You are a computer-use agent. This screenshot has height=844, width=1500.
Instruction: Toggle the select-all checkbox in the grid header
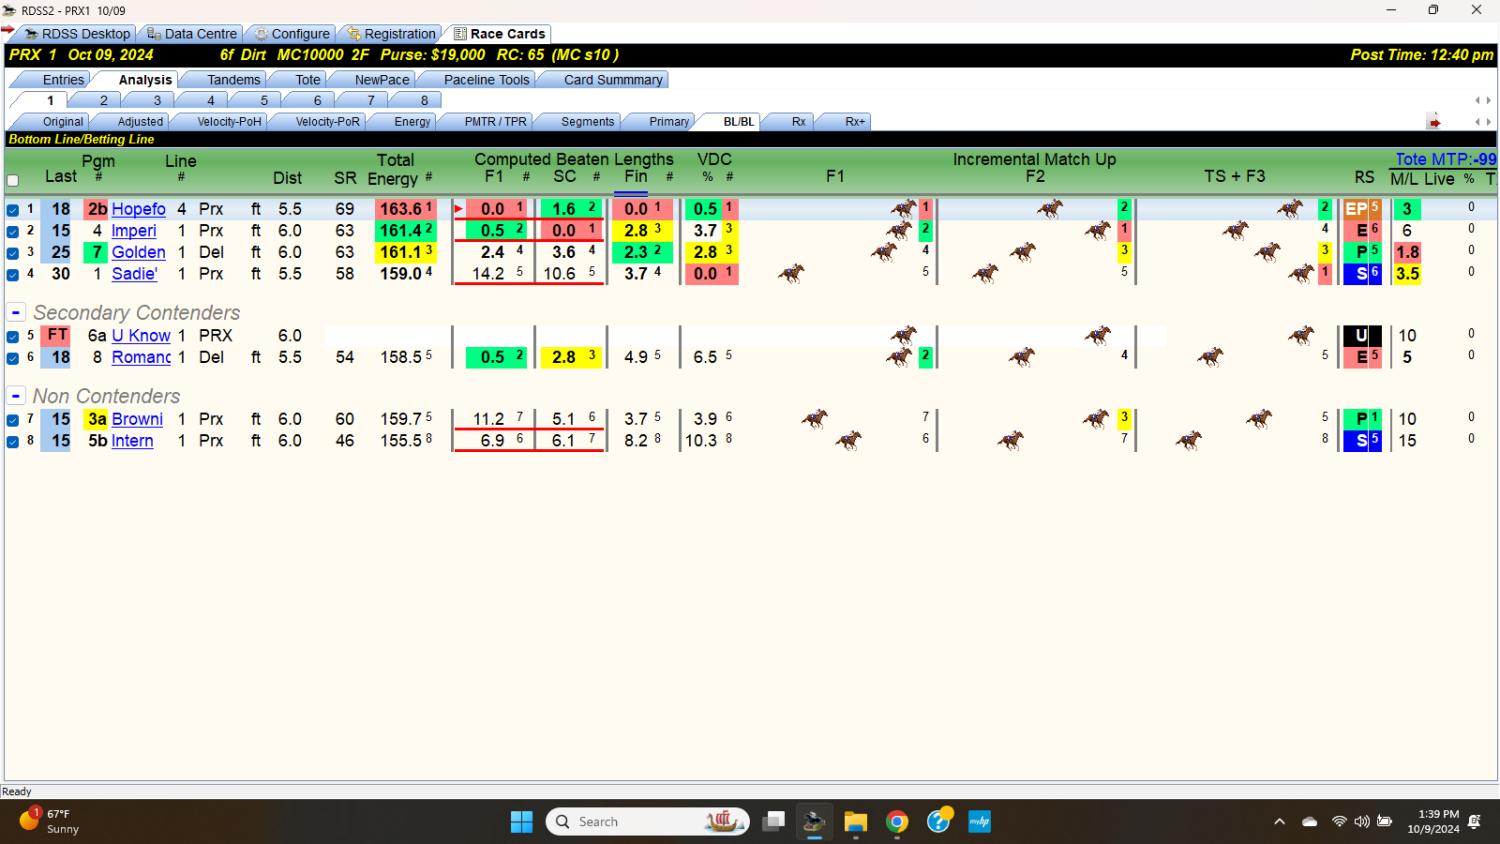13,181
